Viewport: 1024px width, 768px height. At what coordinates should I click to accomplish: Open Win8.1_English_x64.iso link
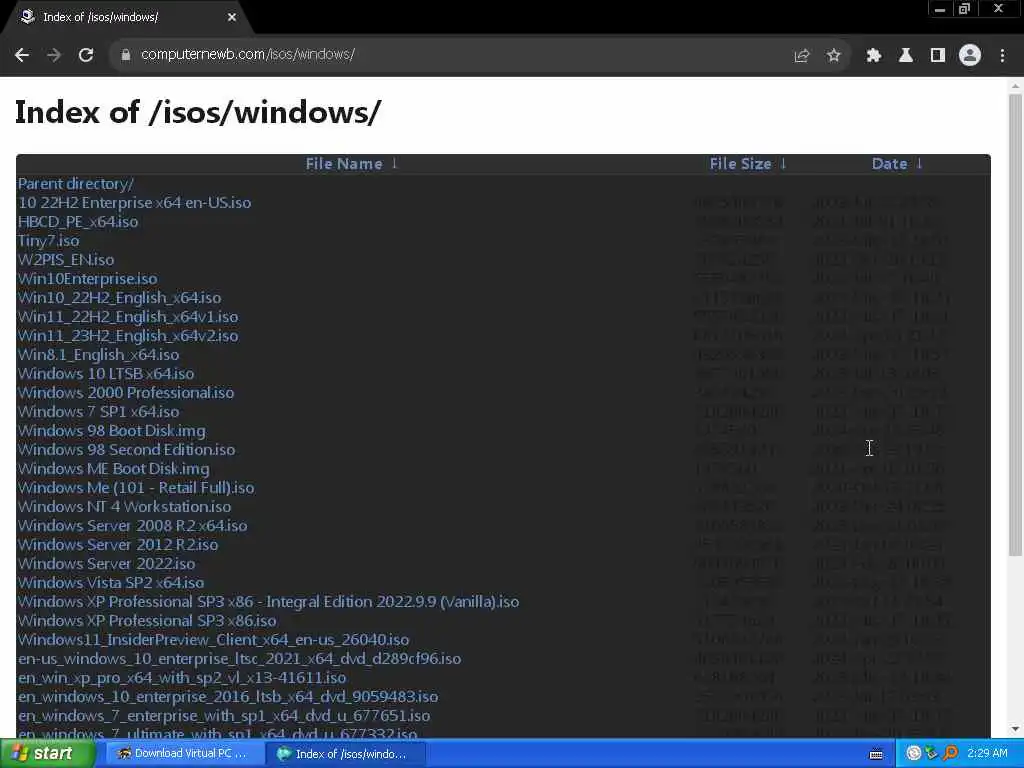click(x=99, y=355)
